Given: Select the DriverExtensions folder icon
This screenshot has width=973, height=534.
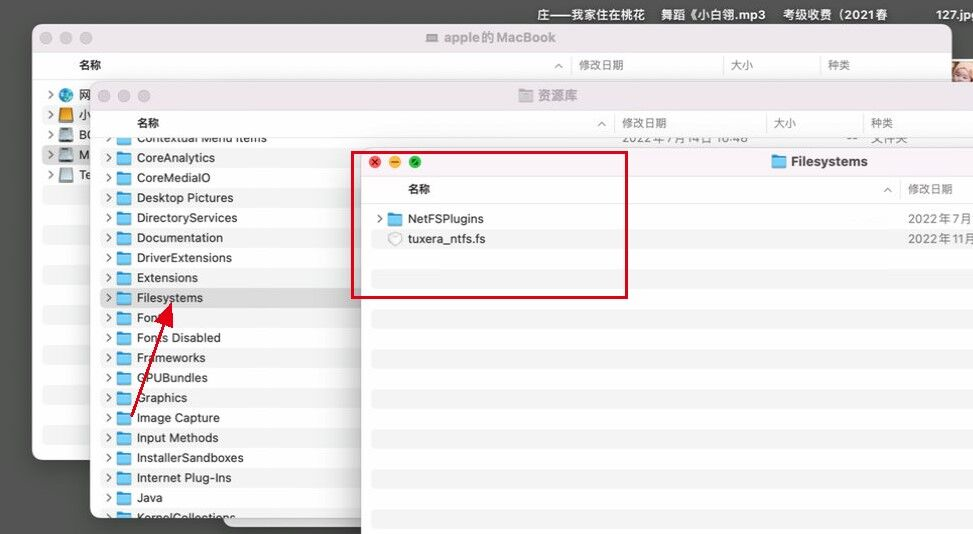Looking at the screenshot, I should pyautogui.click(x=124, y=258).
